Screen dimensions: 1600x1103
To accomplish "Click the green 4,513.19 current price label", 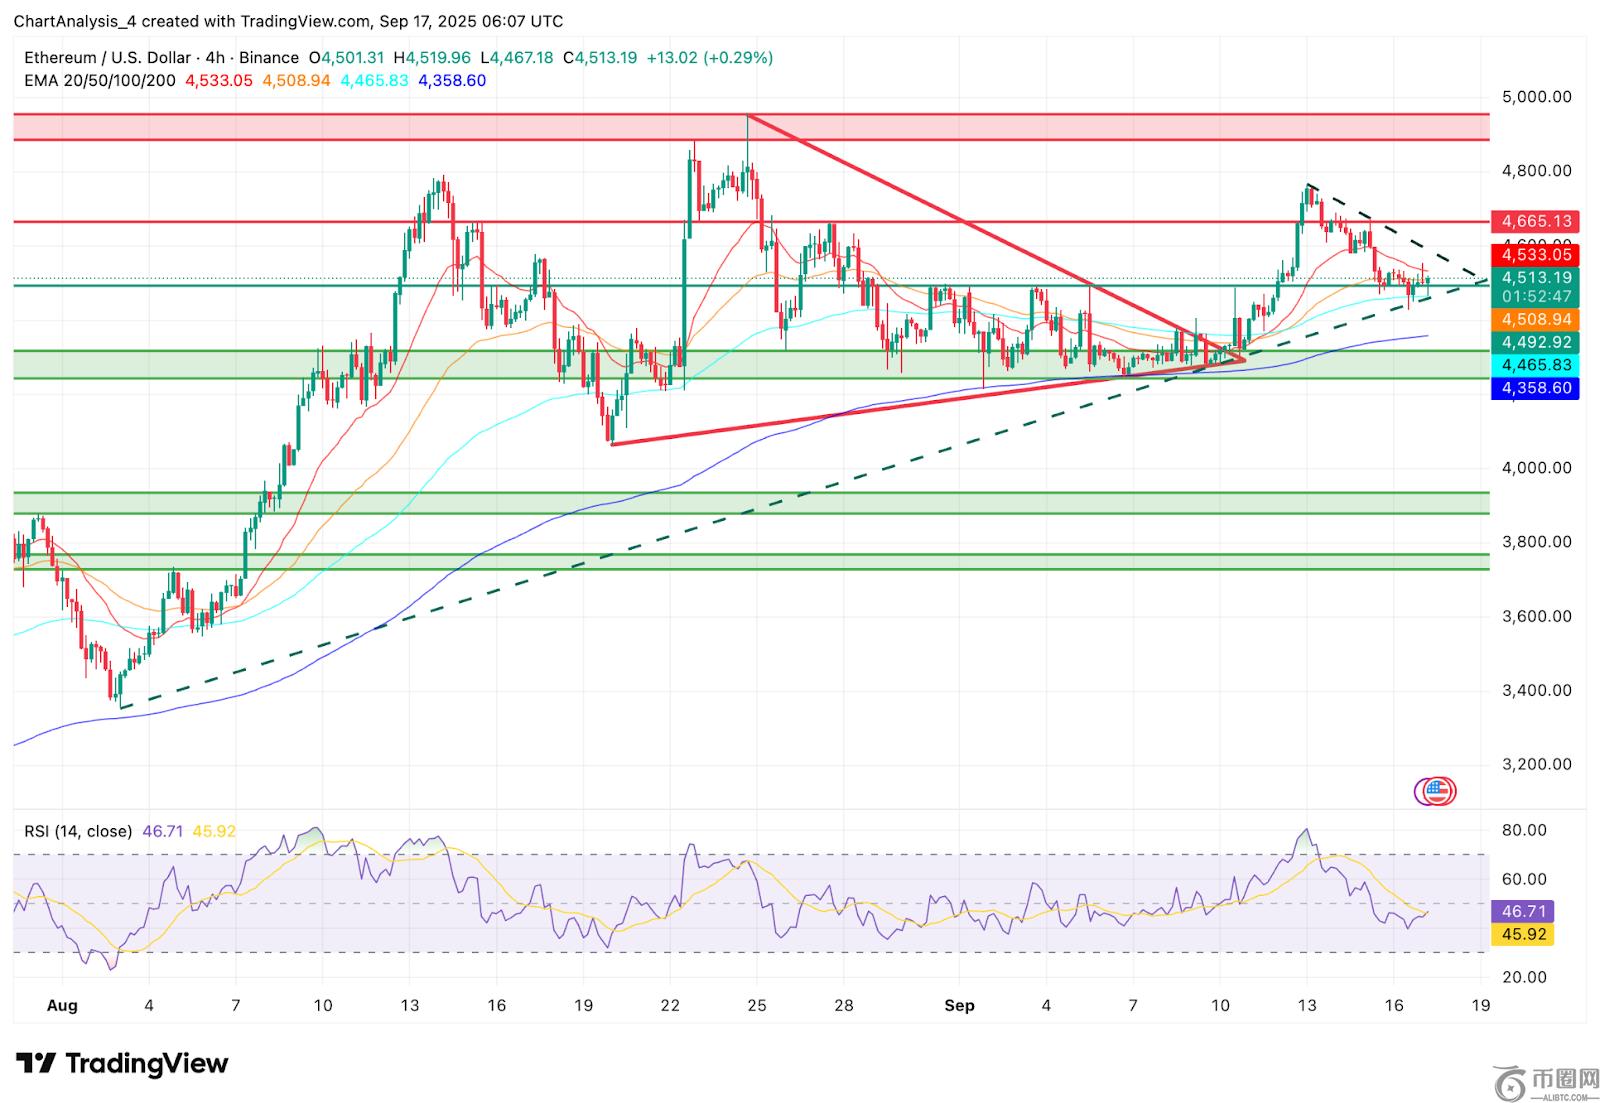I will coord(1535,278).
